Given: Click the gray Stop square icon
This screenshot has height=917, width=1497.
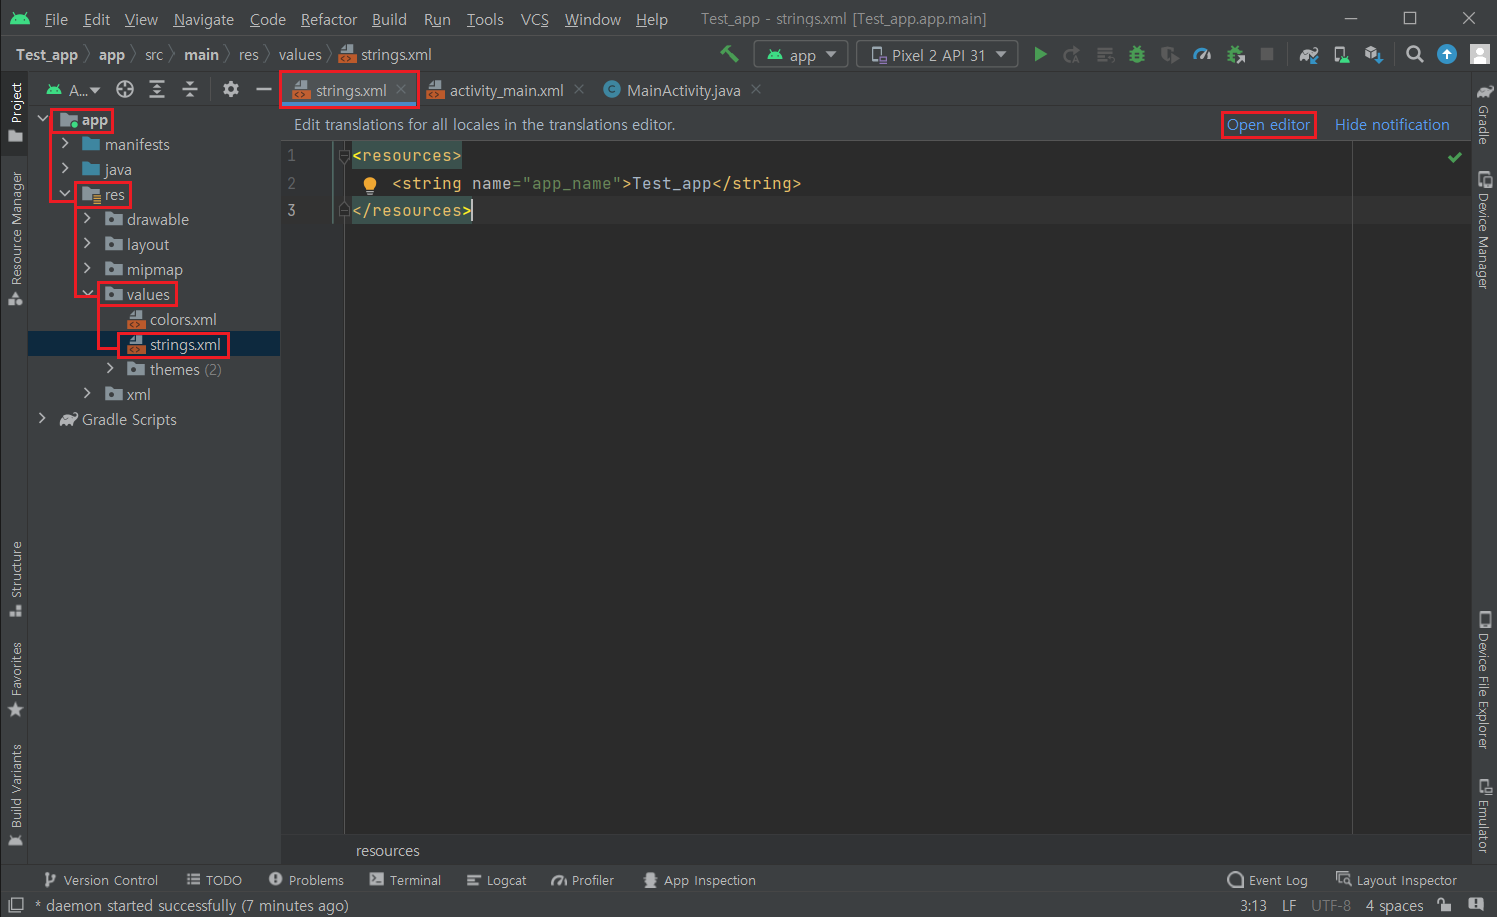Looking at the screenshot, I should [1267, 54].
